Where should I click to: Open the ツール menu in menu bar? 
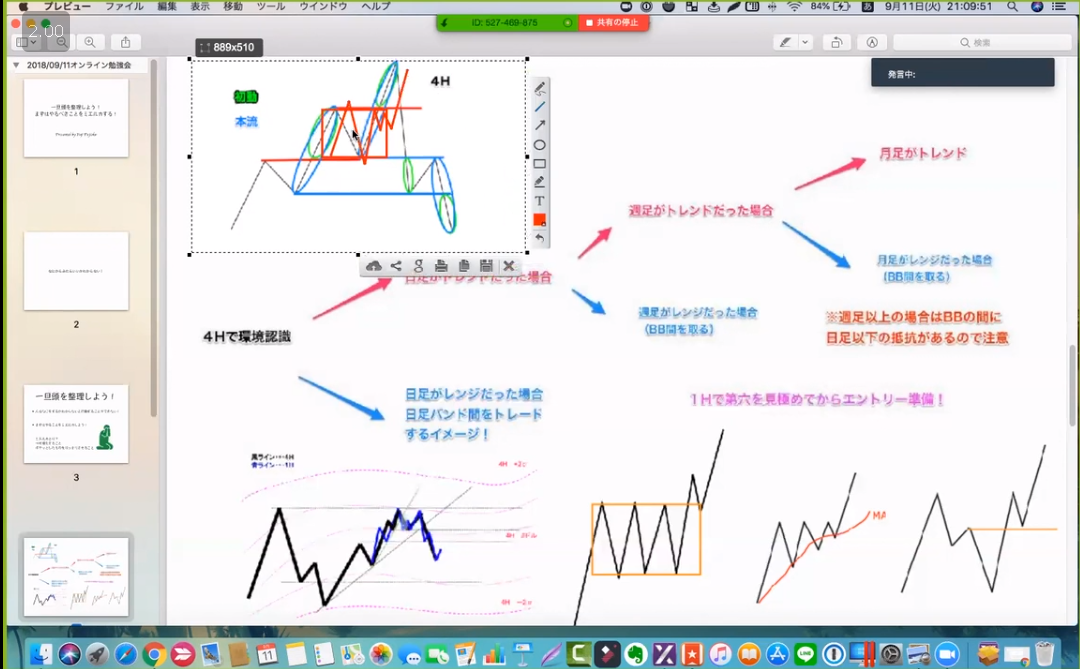[270, 6]
